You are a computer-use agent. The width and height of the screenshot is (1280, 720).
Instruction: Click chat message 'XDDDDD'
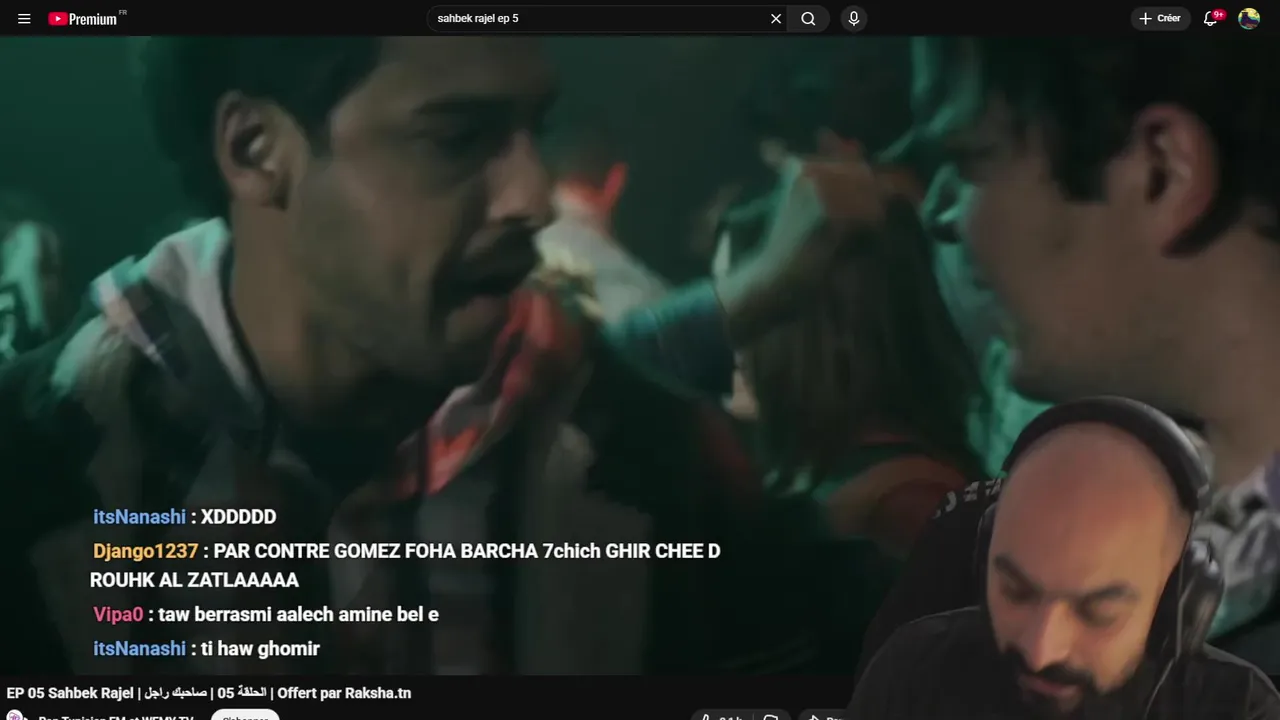238,517
